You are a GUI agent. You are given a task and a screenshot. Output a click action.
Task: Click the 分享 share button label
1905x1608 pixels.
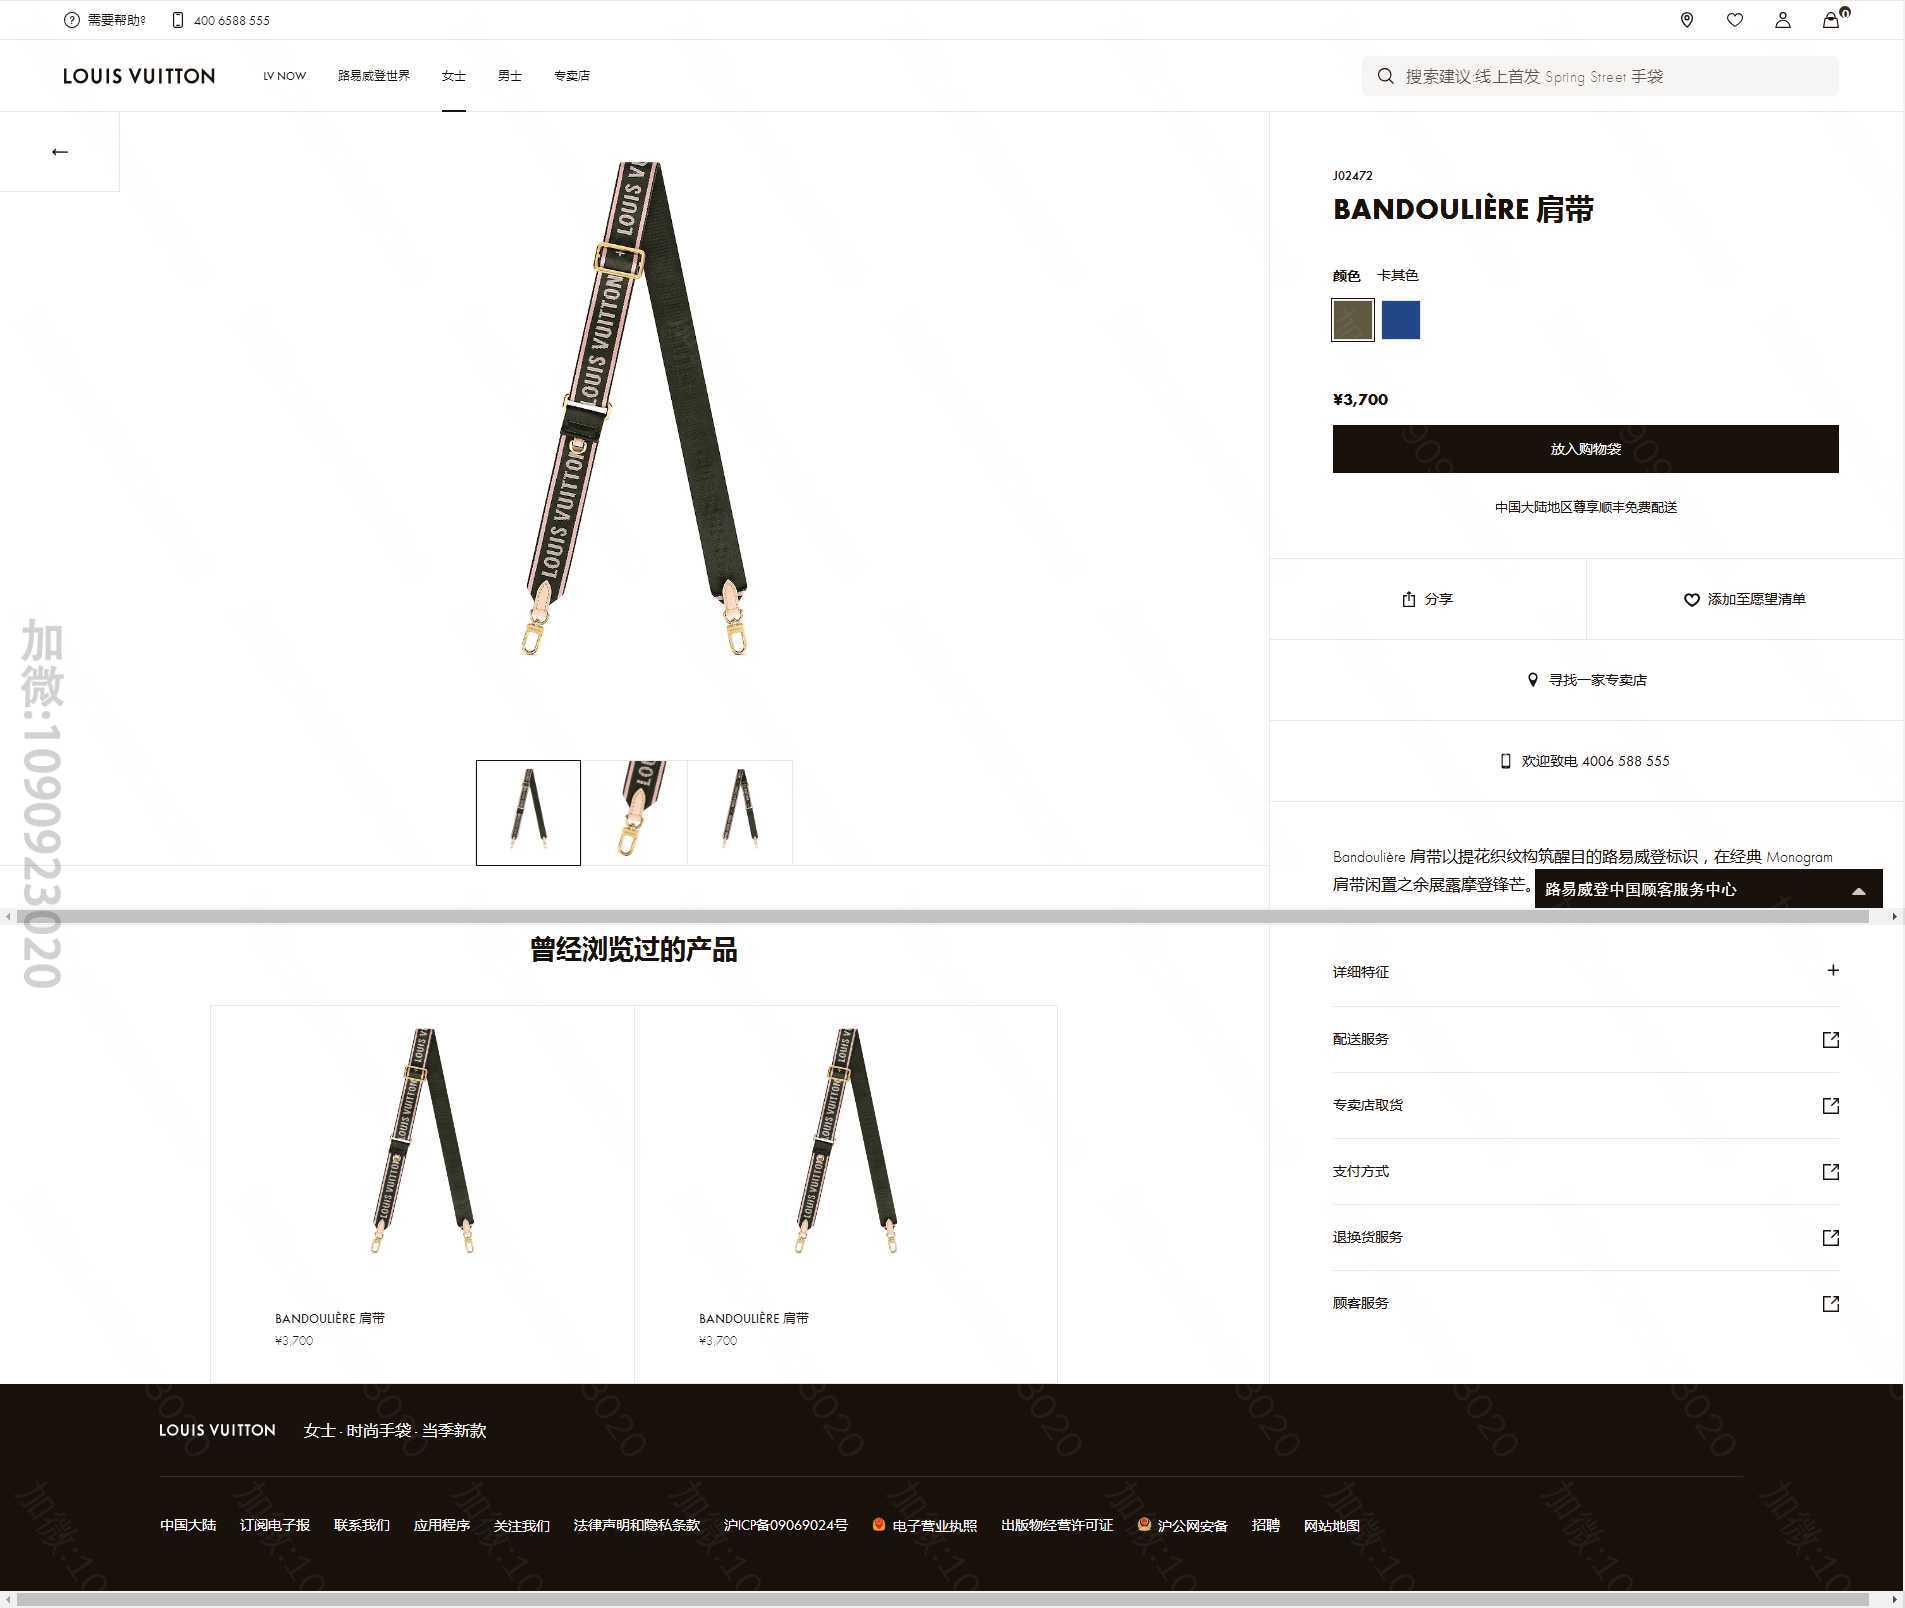click(1439, 599)
